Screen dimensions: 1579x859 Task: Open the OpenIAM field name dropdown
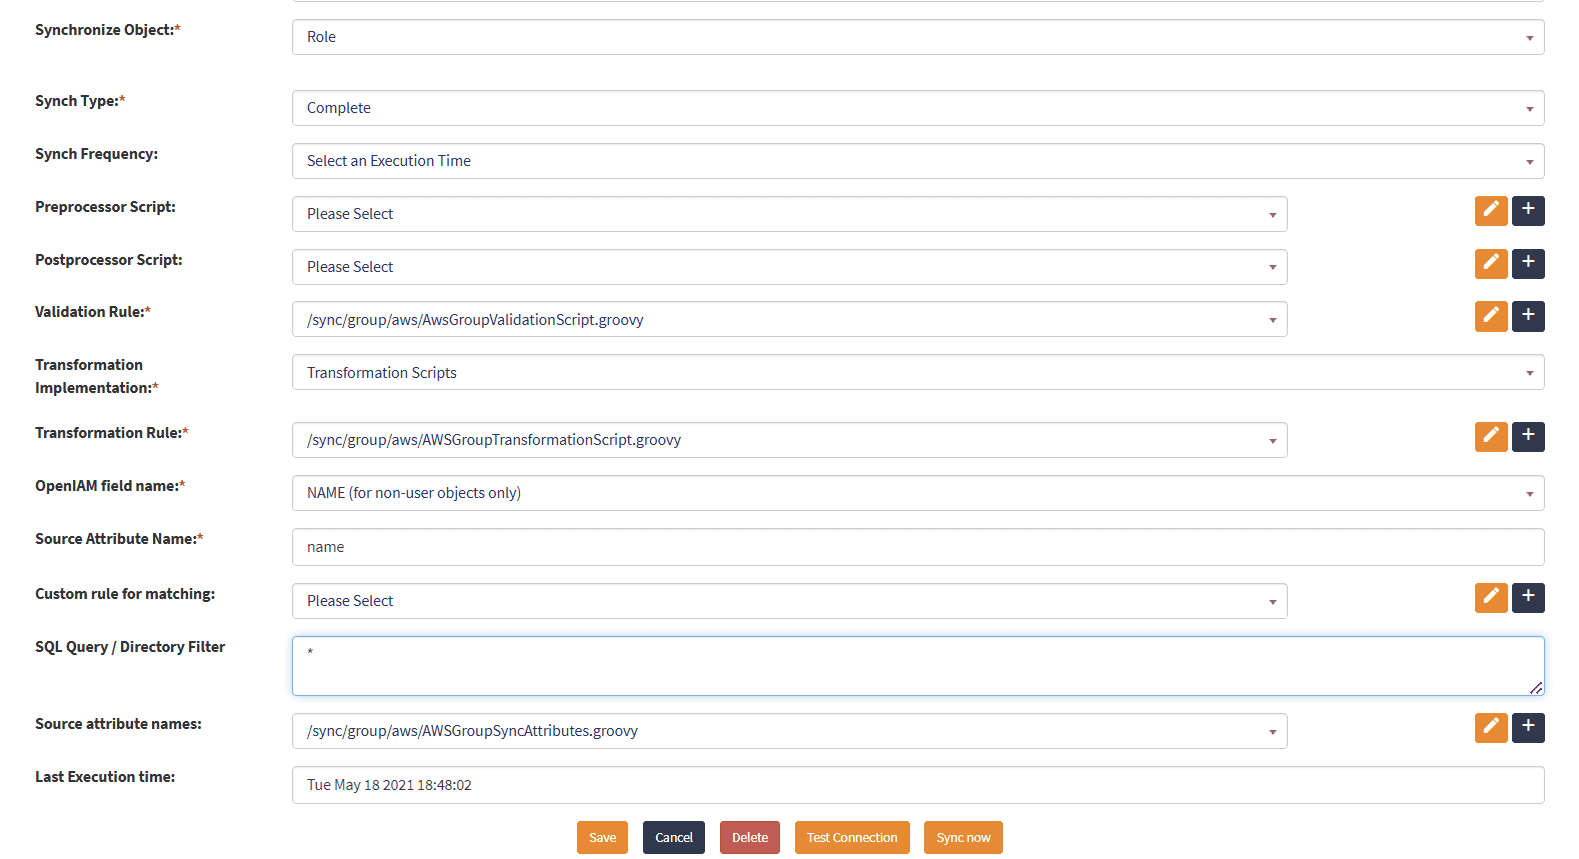pyautogui.click(x=917, y=493)
